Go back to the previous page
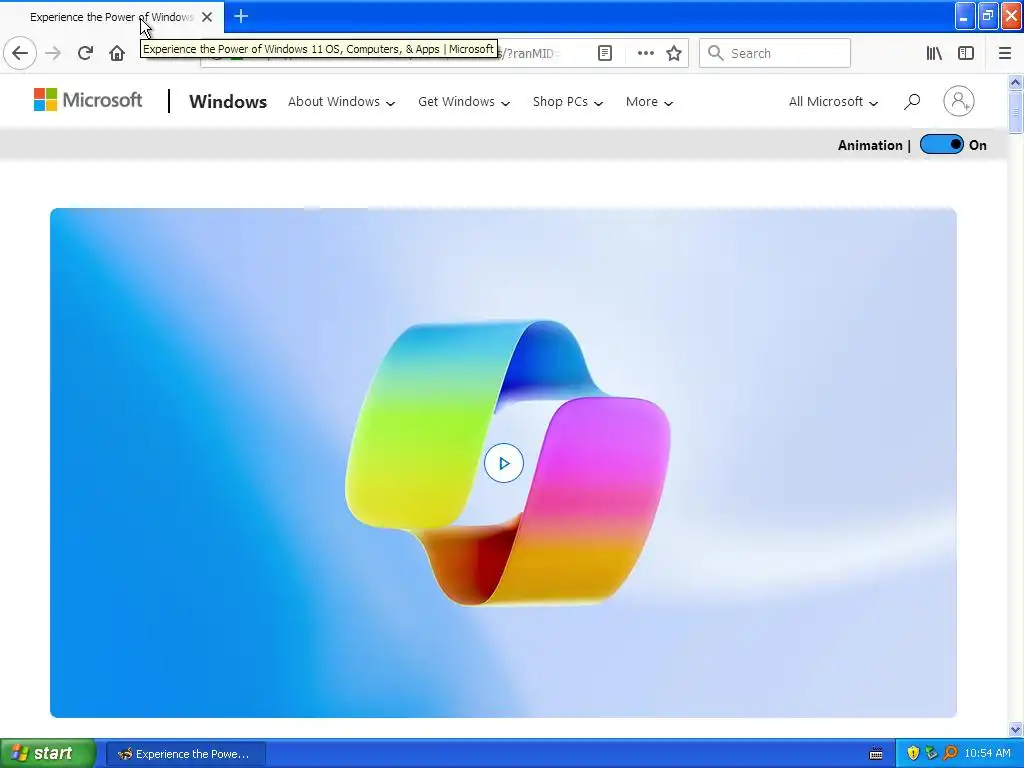The width and height of the screenshot is (1024, 768). point(20,53)
